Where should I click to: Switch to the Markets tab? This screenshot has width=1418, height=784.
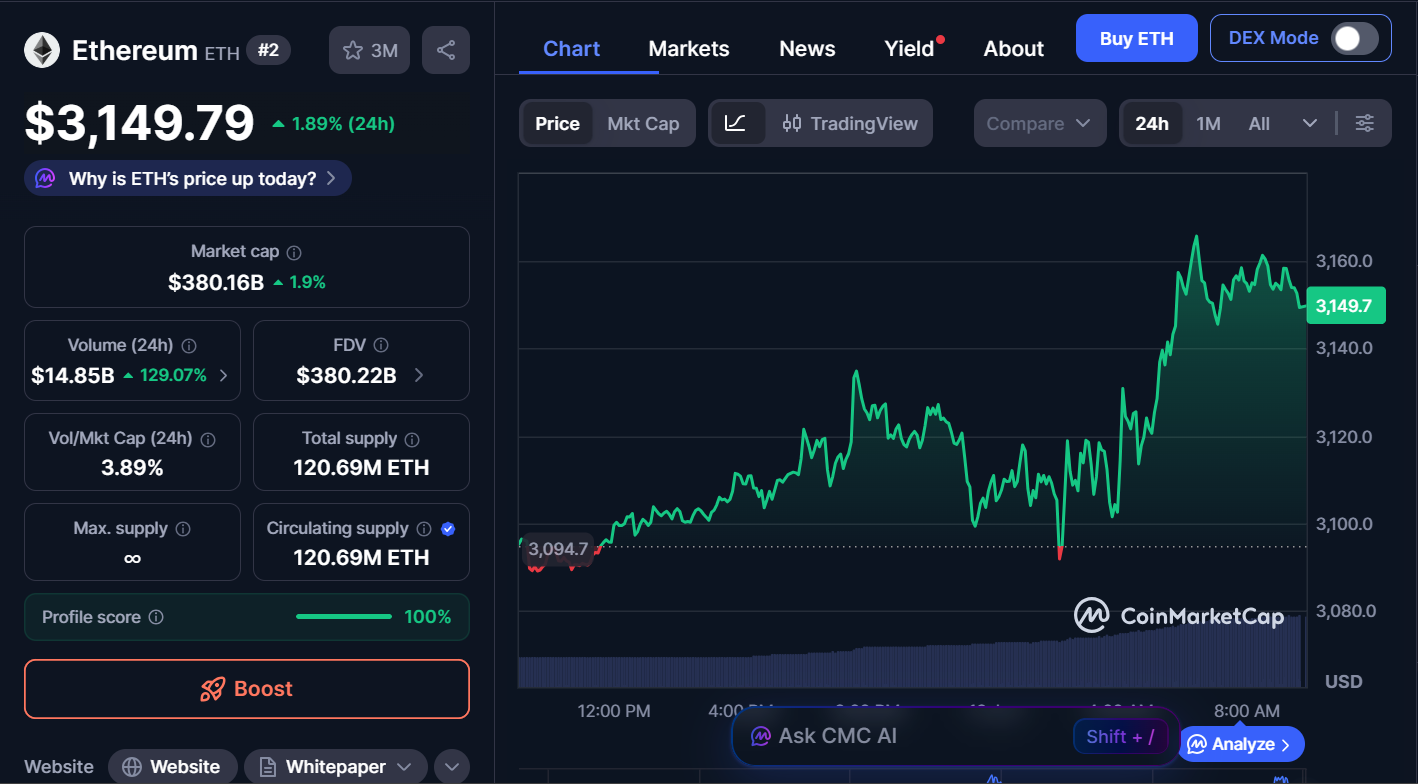click(688, 48)
